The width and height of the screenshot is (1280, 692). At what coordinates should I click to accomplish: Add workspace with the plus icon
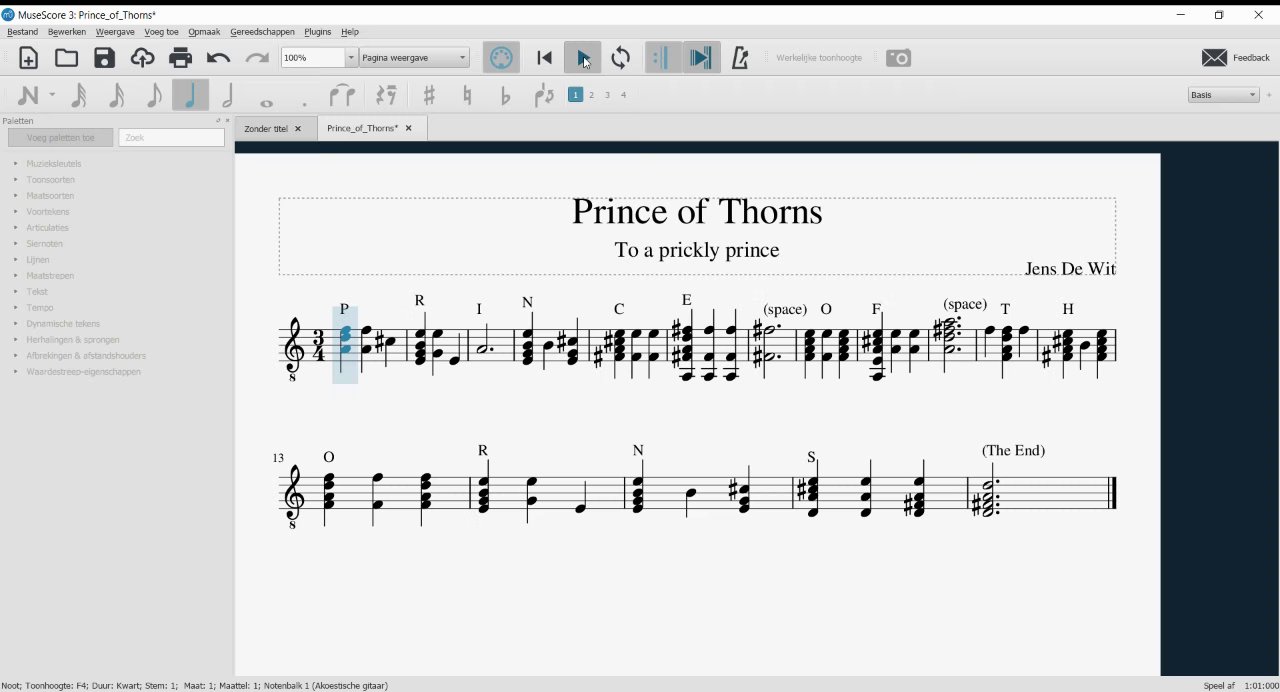click(1270, 95)
